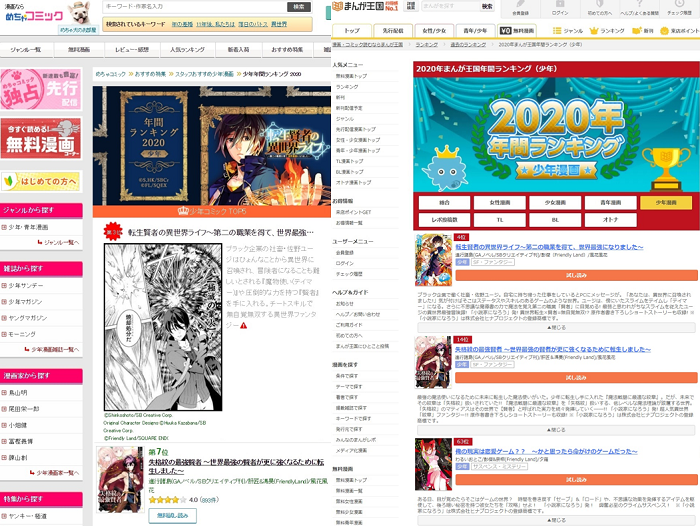Click the 検索 button on めちゃコミック
This screenshot has width=700, height=526.
click(x=299, y=7)
